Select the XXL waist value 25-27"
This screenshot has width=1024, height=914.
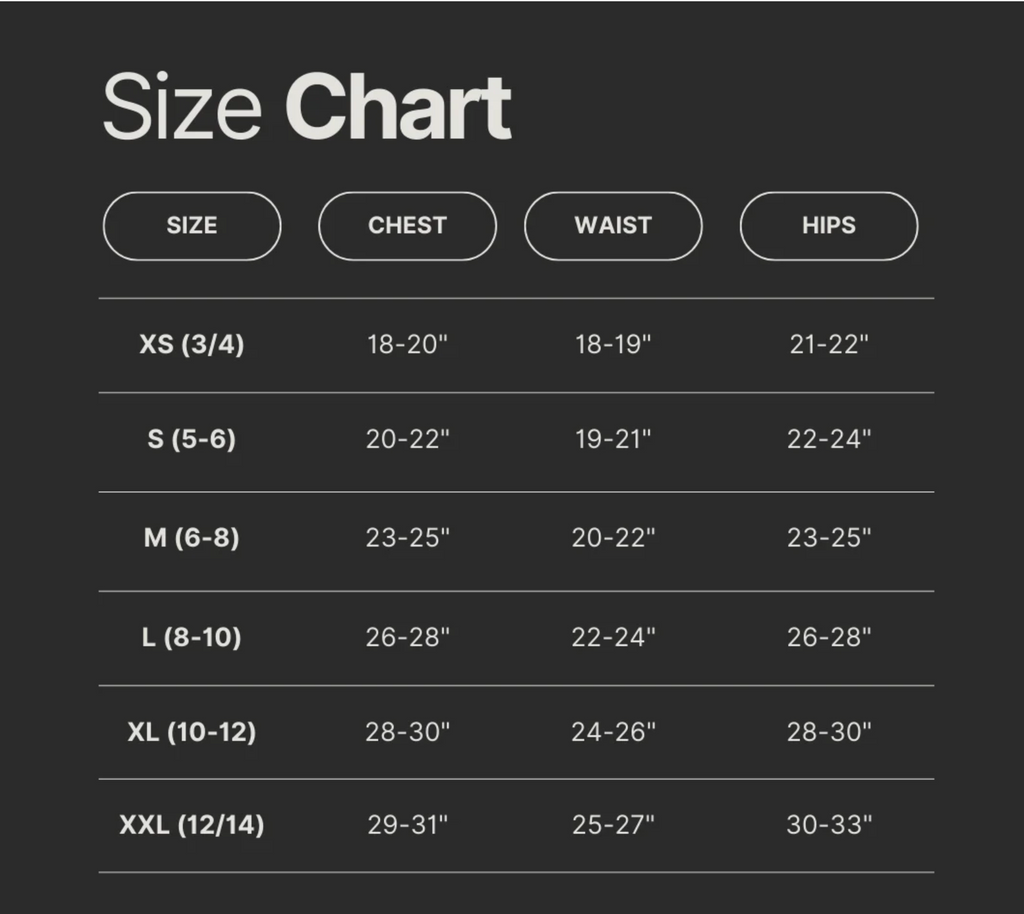[x=613, y=825]
